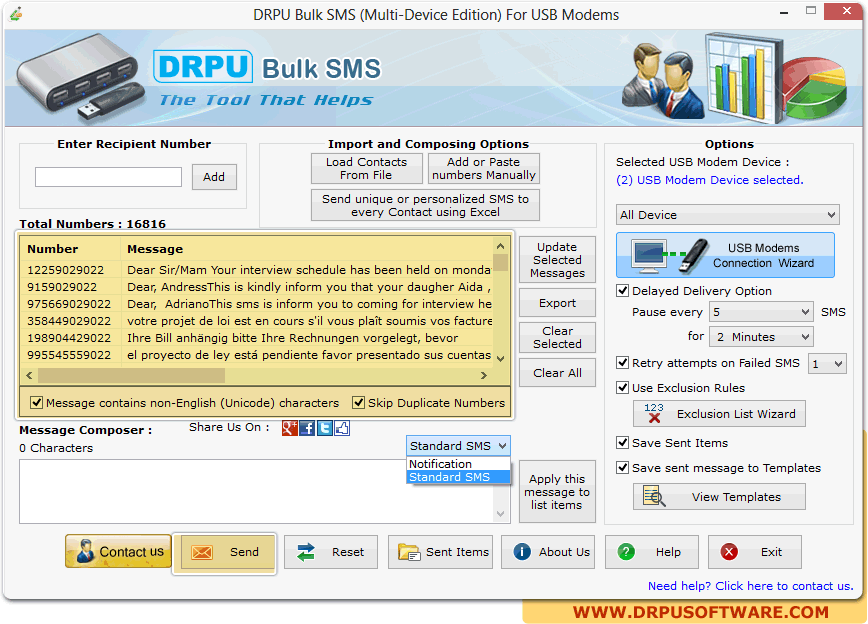Viewport: 868px width, 624px height.
Task: Select the row with number 198904429022
Action: tap(257, 338)
